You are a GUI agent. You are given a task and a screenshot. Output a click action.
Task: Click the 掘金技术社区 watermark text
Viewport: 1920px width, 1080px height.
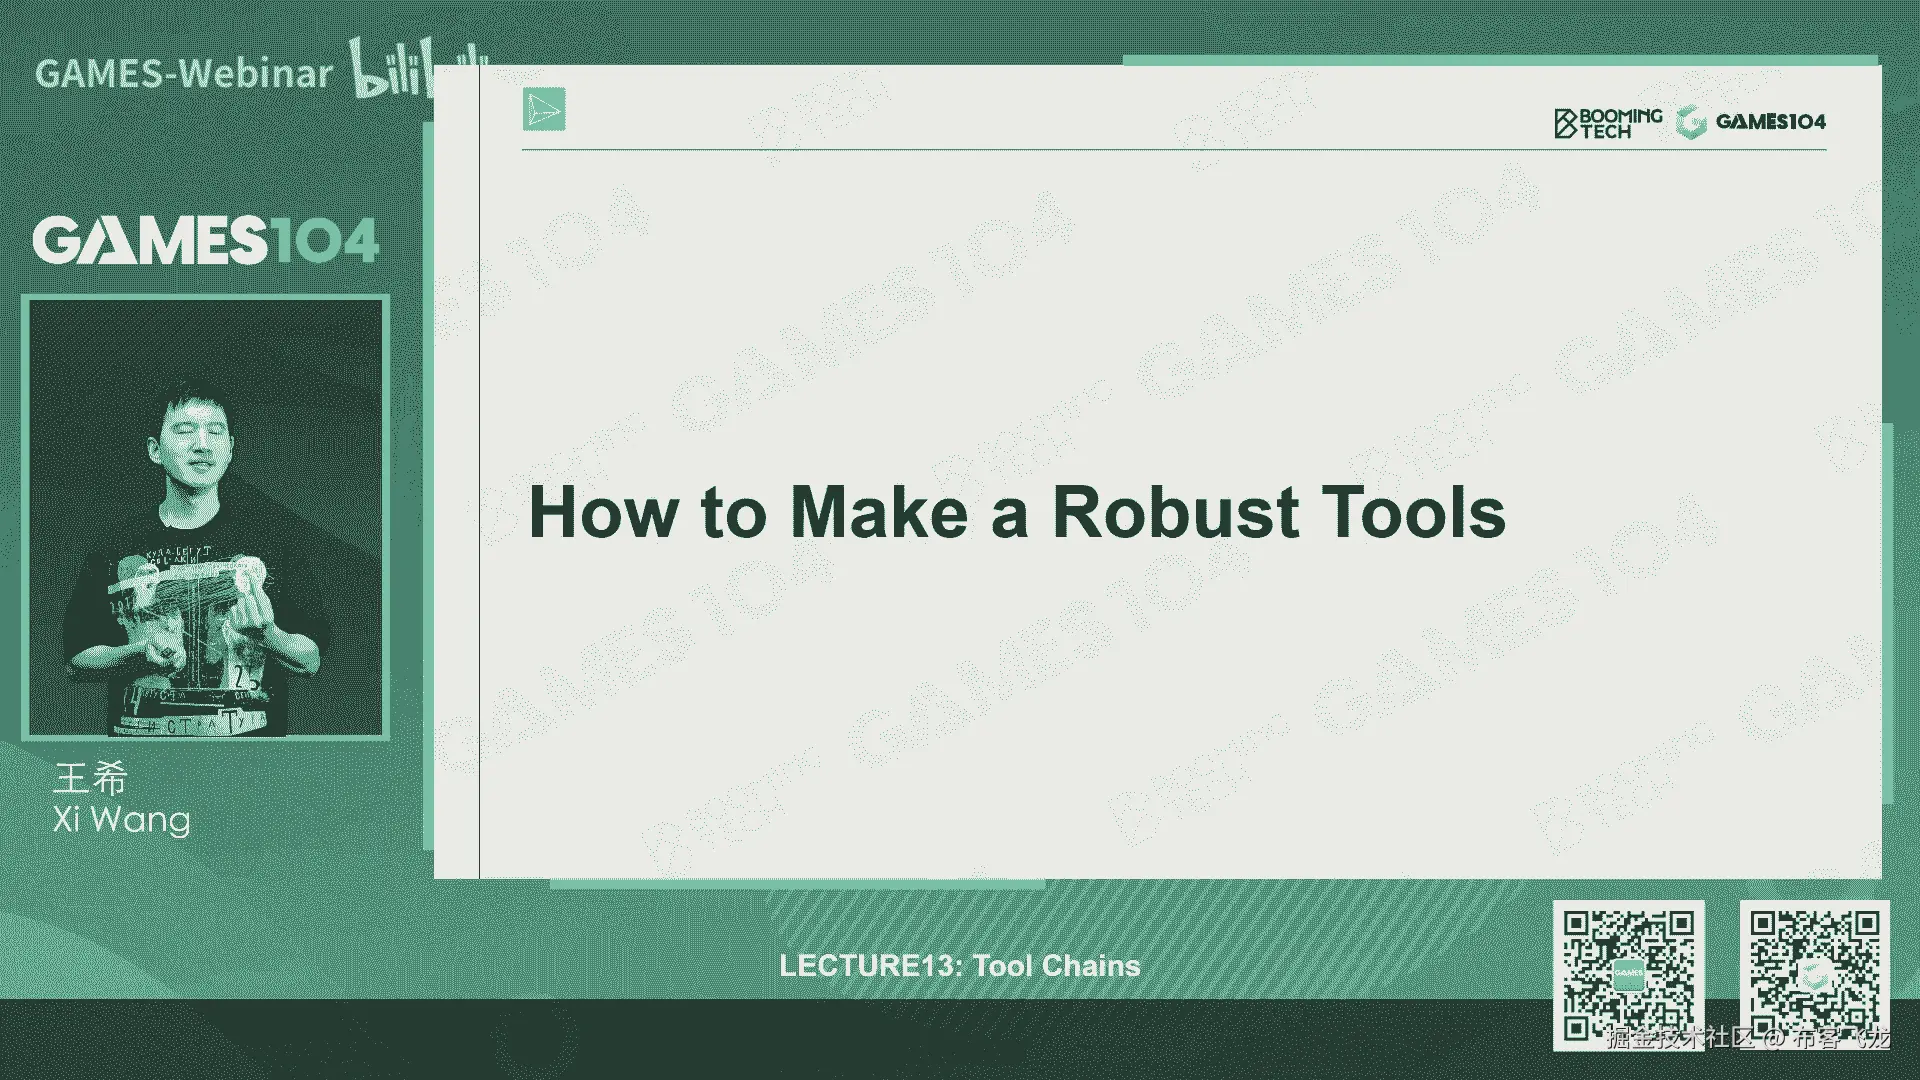(1680, 1037)
